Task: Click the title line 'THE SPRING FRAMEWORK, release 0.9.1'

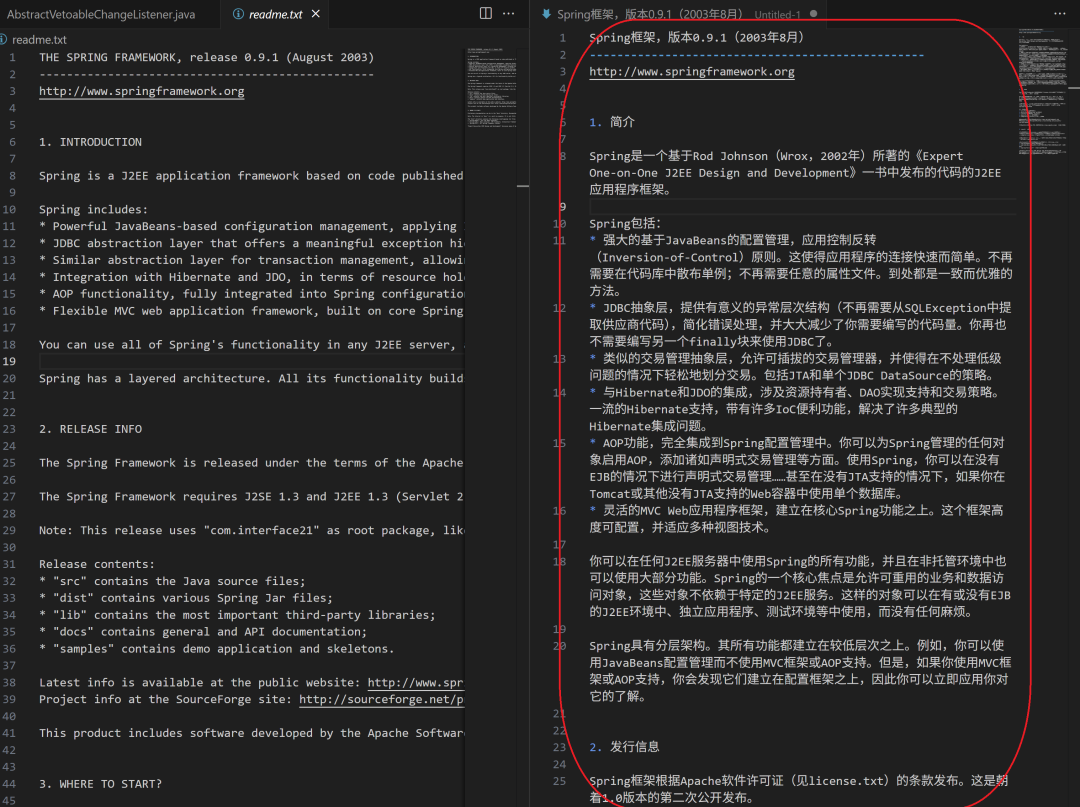Action: (206, 57)
